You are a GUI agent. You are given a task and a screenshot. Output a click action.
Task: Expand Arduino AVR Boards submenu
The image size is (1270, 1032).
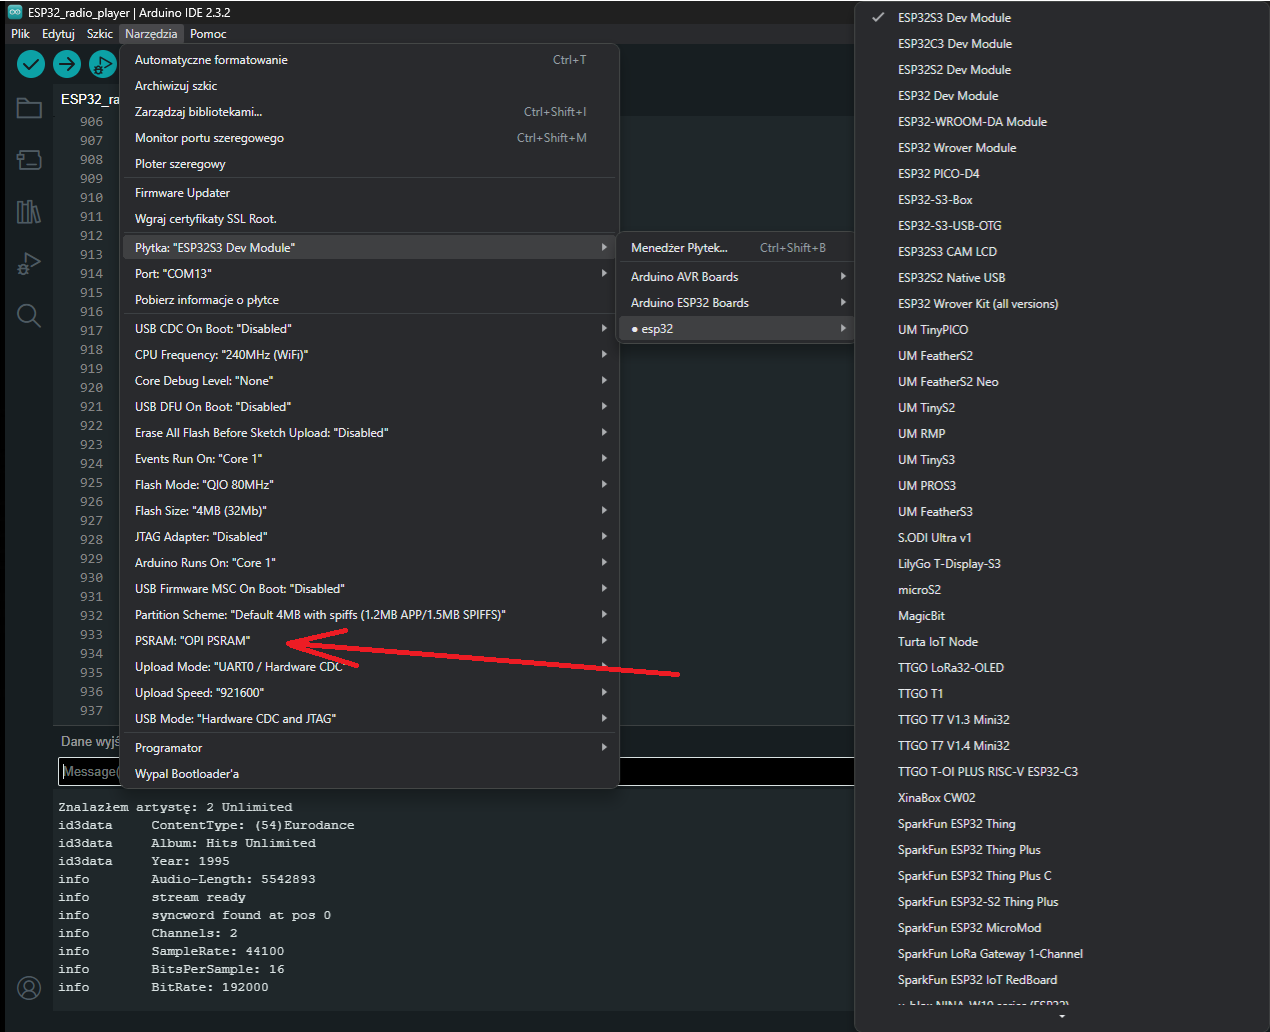[737, 277]
